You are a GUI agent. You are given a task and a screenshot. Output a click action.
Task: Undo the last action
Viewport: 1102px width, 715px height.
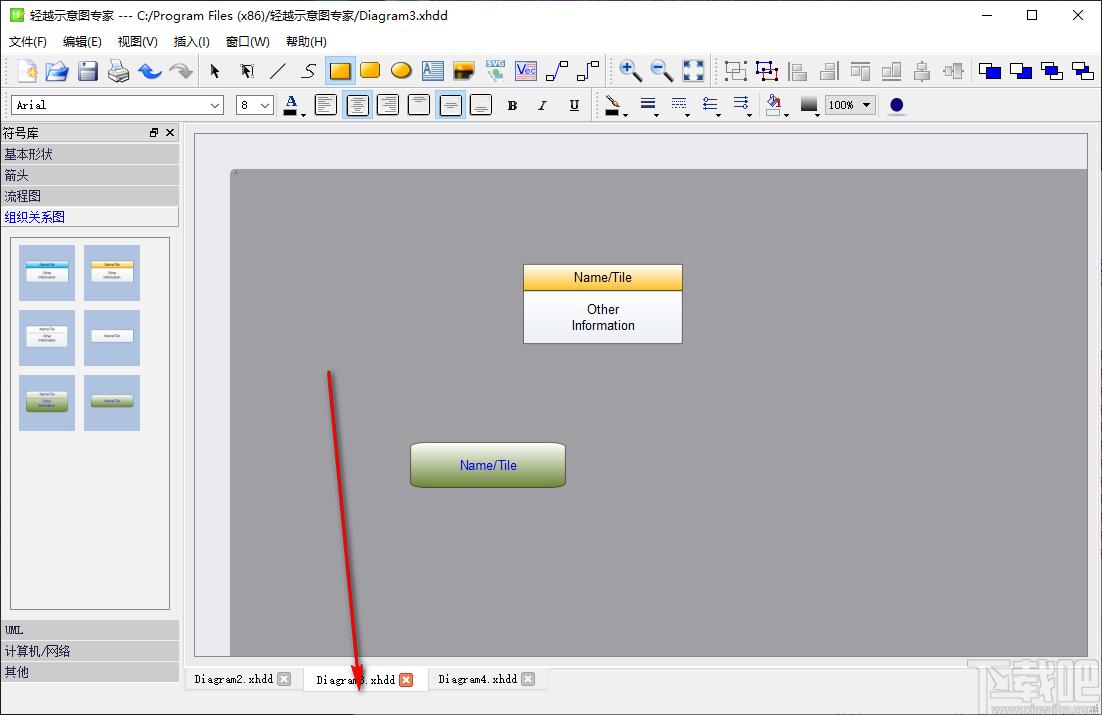coord(150,71)
